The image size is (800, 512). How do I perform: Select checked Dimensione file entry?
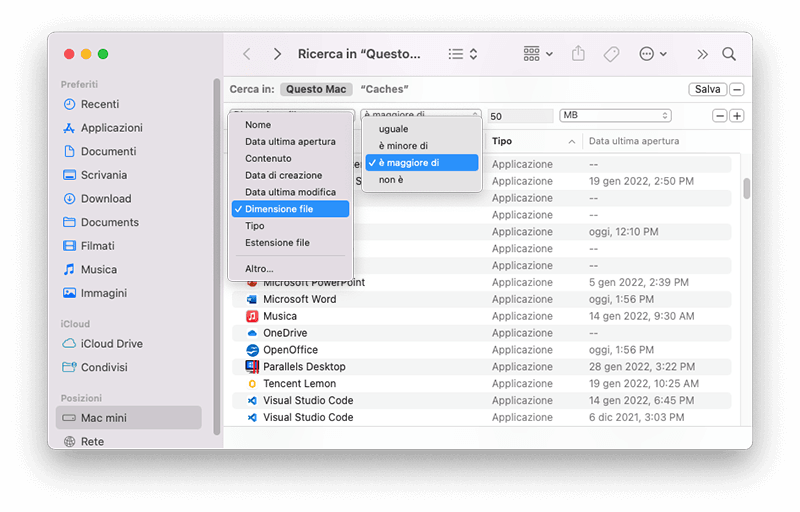coord(290,209)
